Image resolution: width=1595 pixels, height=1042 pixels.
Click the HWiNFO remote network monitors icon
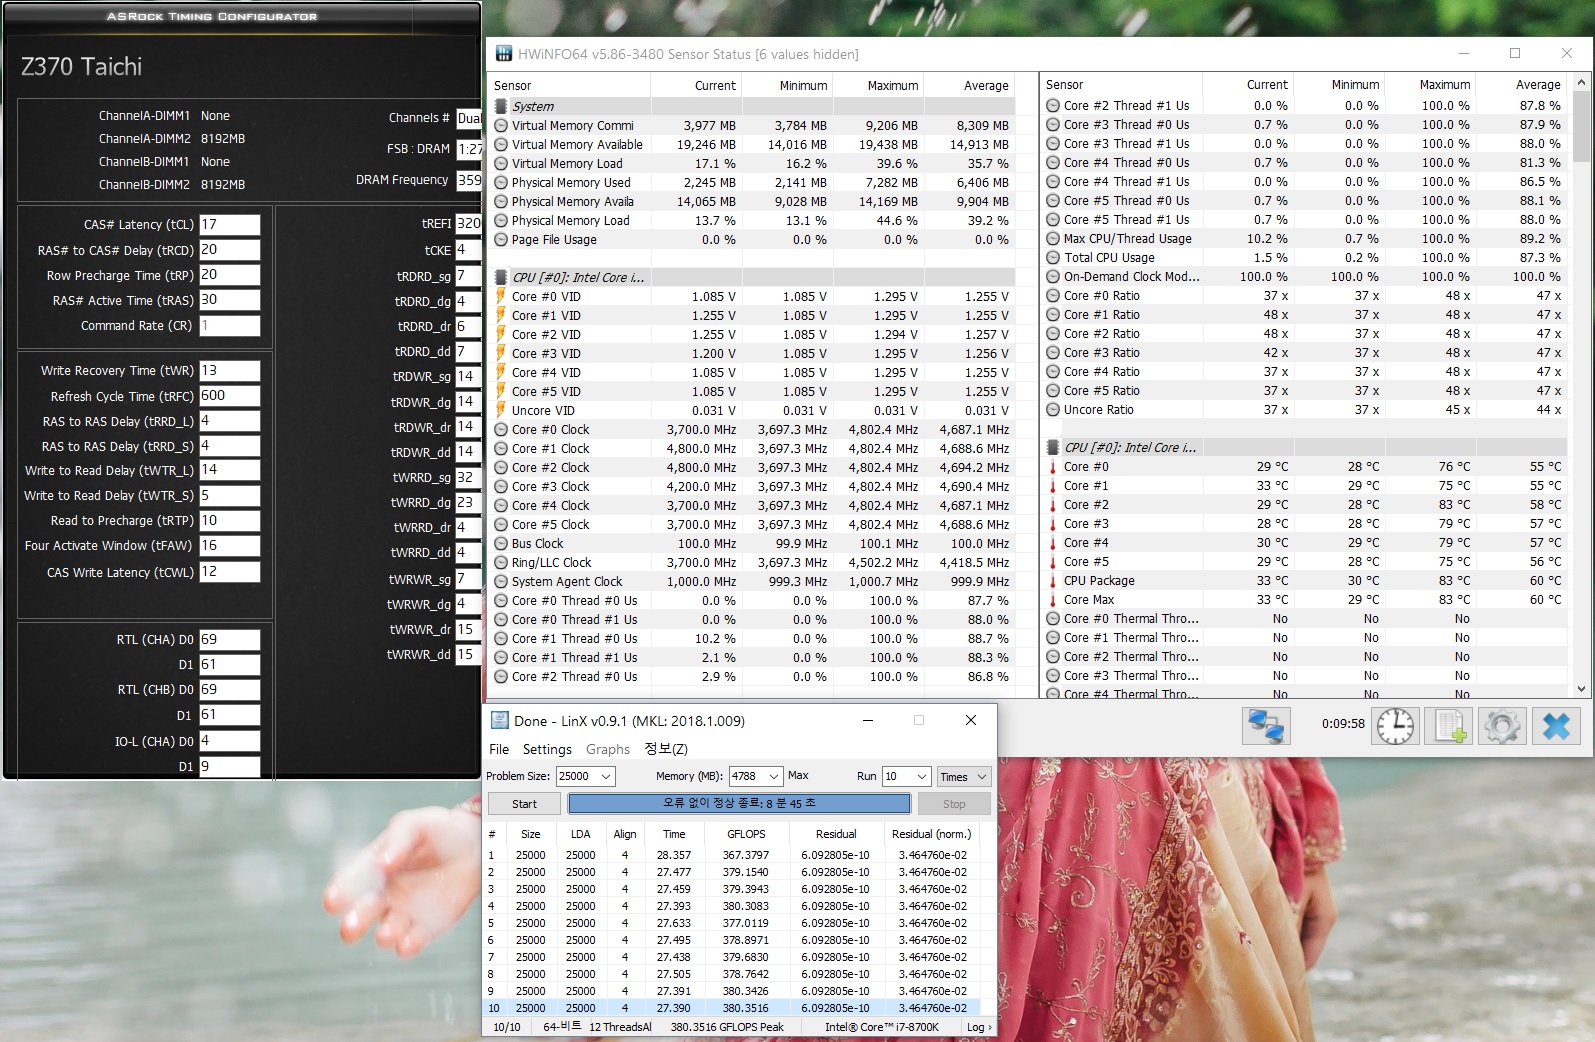click(x=1265, y=726)
